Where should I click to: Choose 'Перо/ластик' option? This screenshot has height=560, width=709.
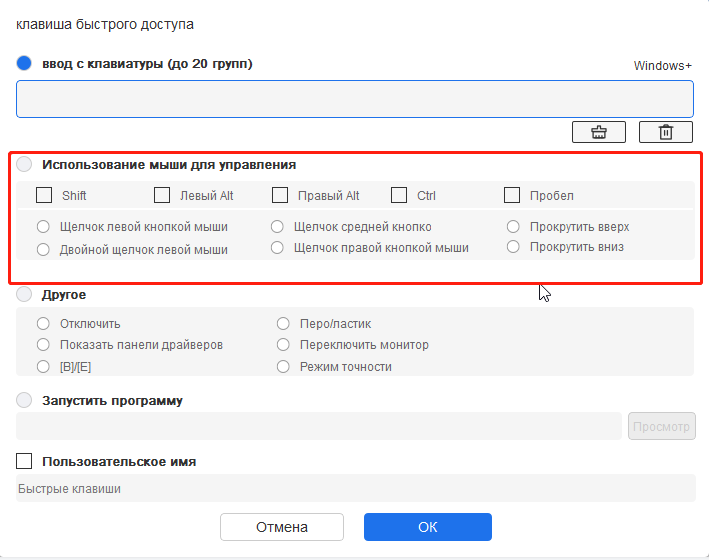click(283, 323)
